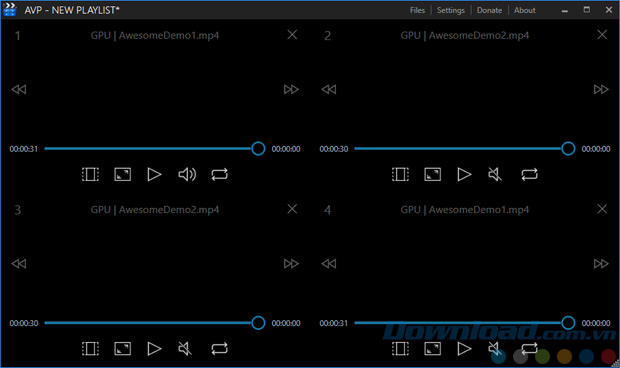
Task: Fast-forward video in player 3
Action: pos(291,264)
